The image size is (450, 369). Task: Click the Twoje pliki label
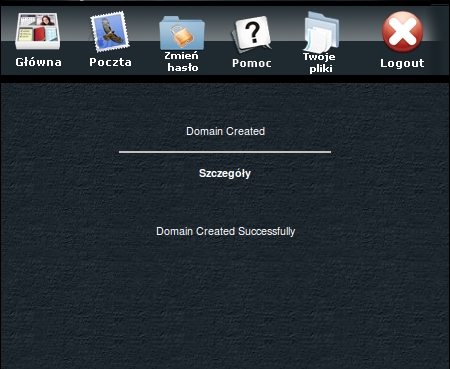click(x=320, y=63)
